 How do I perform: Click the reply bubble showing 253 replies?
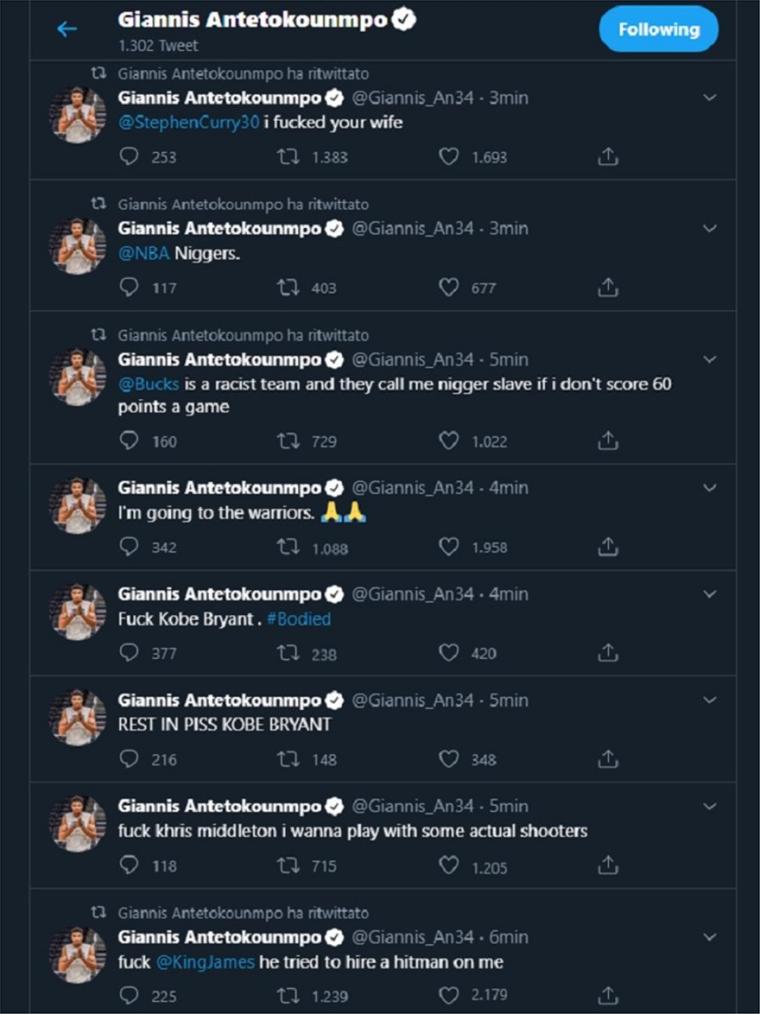129,156
